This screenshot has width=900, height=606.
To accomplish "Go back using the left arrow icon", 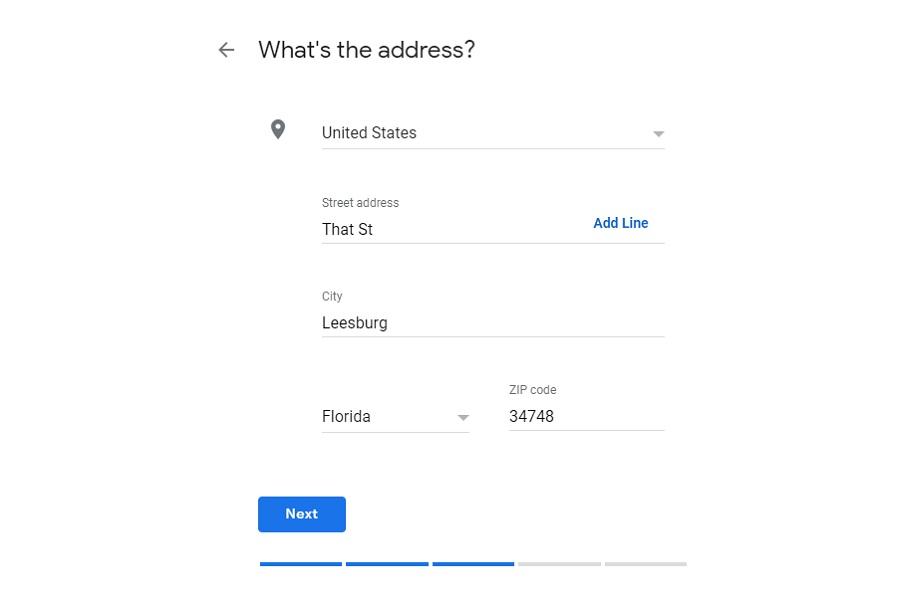I will 227,50.
